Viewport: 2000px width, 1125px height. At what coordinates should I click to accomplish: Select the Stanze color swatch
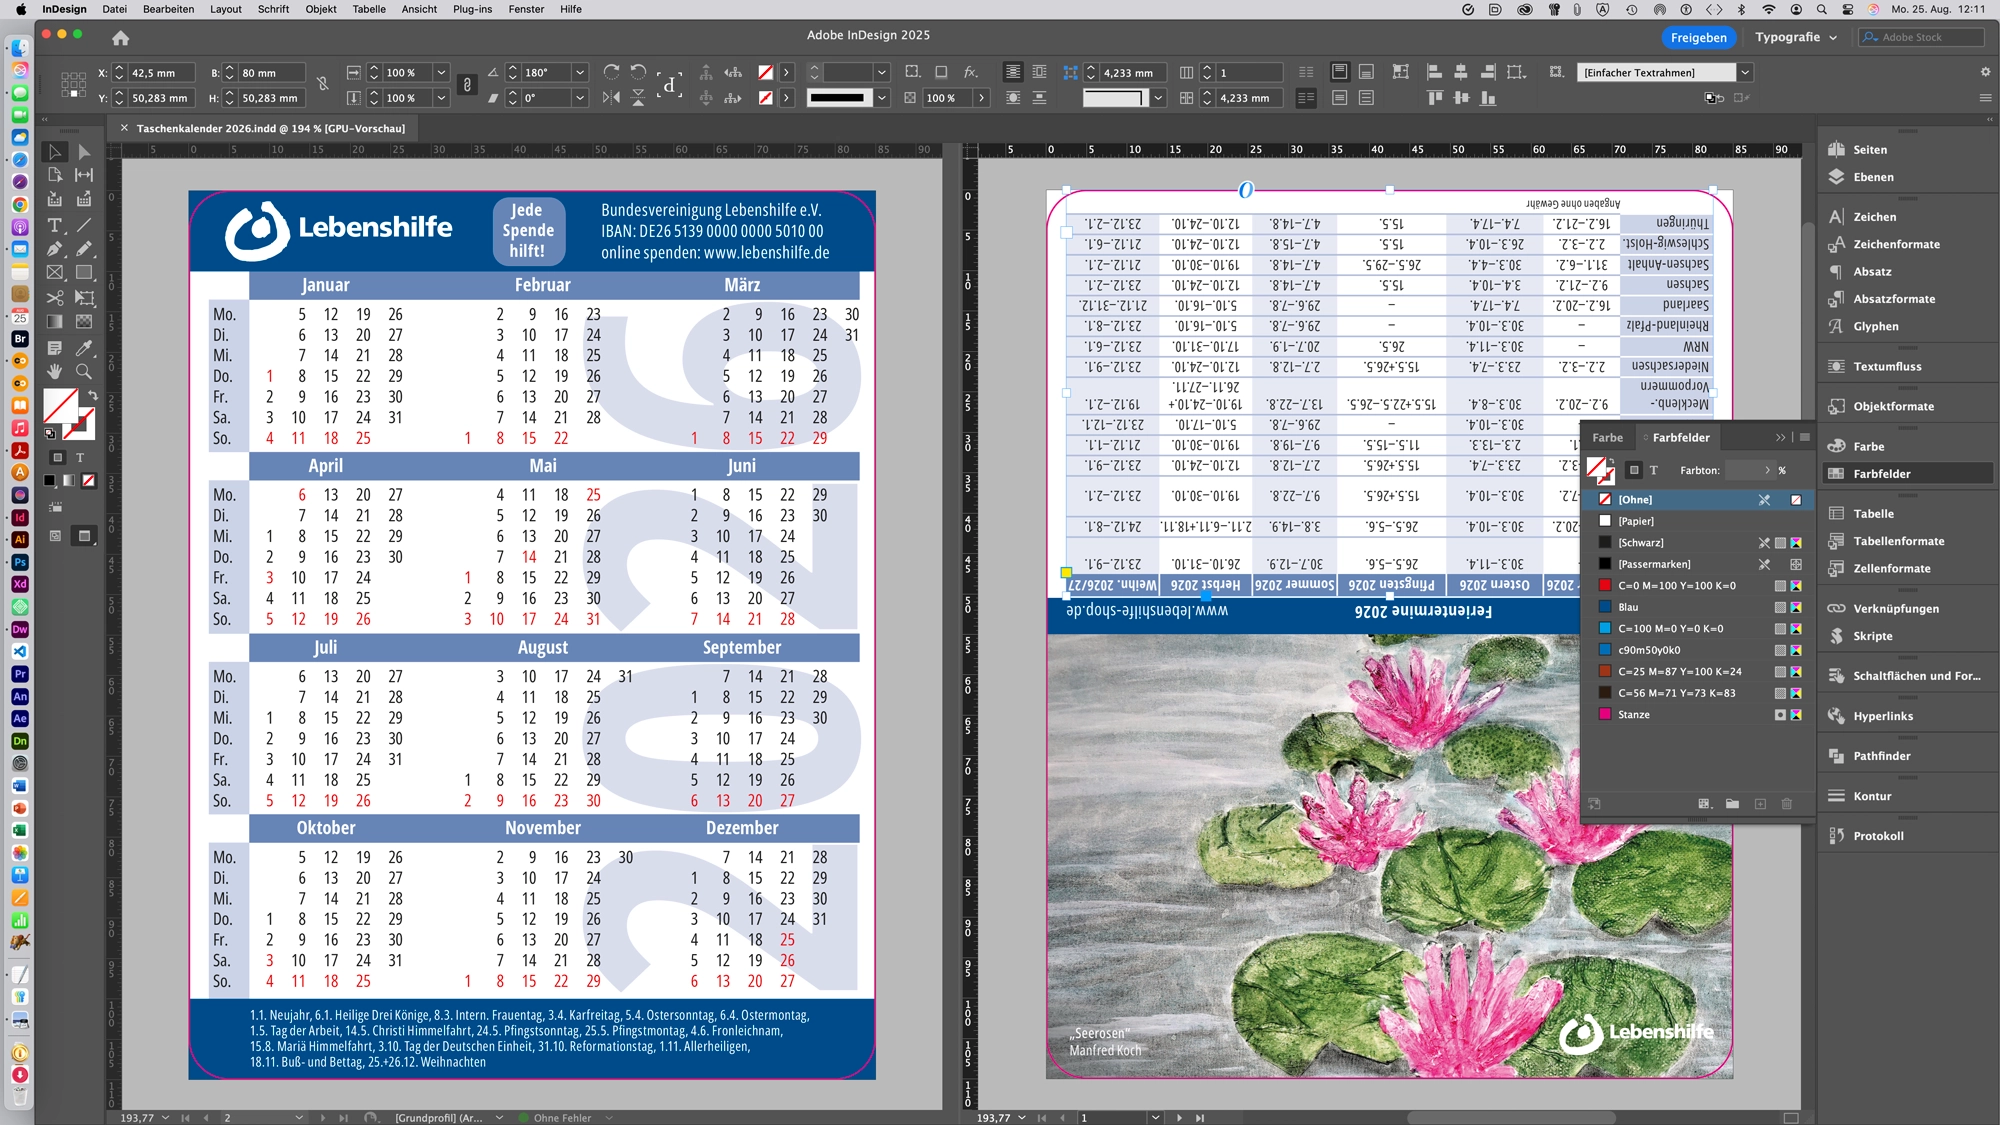[1633, 714]
